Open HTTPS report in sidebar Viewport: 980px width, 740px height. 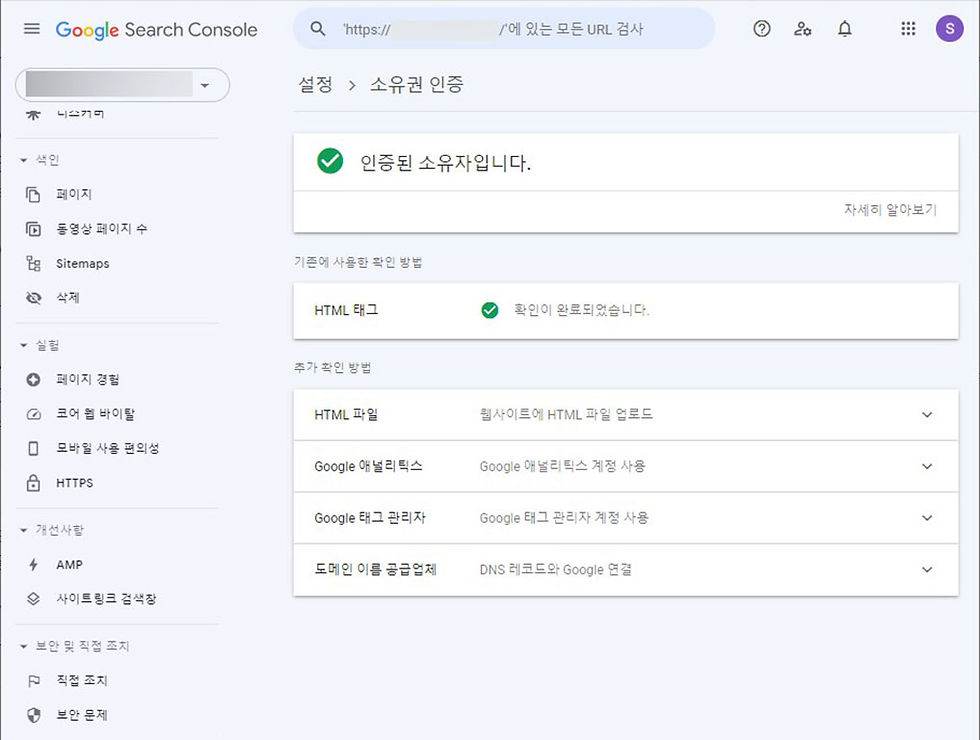pyautogui.click(x=74, y=482)
